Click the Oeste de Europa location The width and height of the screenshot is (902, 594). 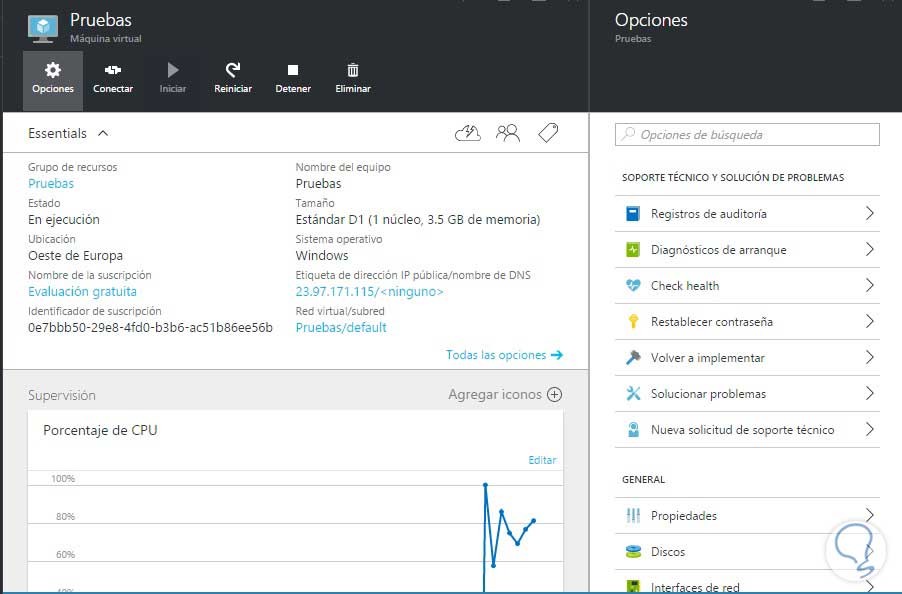[x=75, y=256]
